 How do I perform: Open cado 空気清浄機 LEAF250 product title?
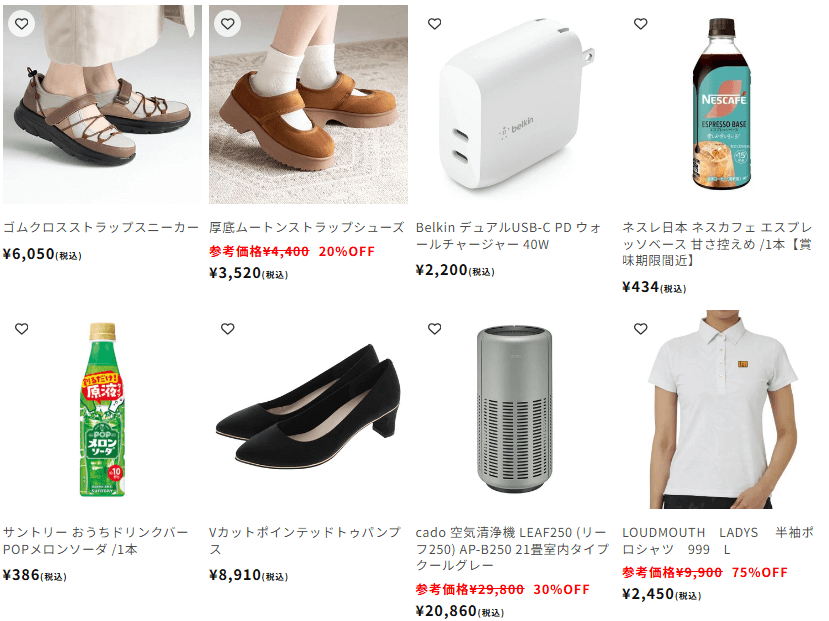(512, 549)
